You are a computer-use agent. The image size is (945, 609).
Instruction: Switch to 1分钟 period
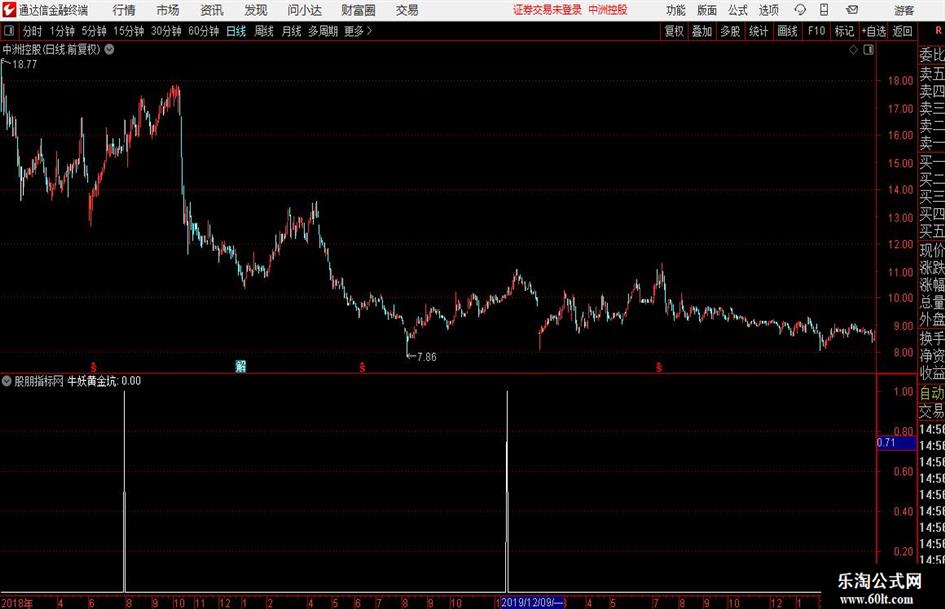[x=62, y=31]
